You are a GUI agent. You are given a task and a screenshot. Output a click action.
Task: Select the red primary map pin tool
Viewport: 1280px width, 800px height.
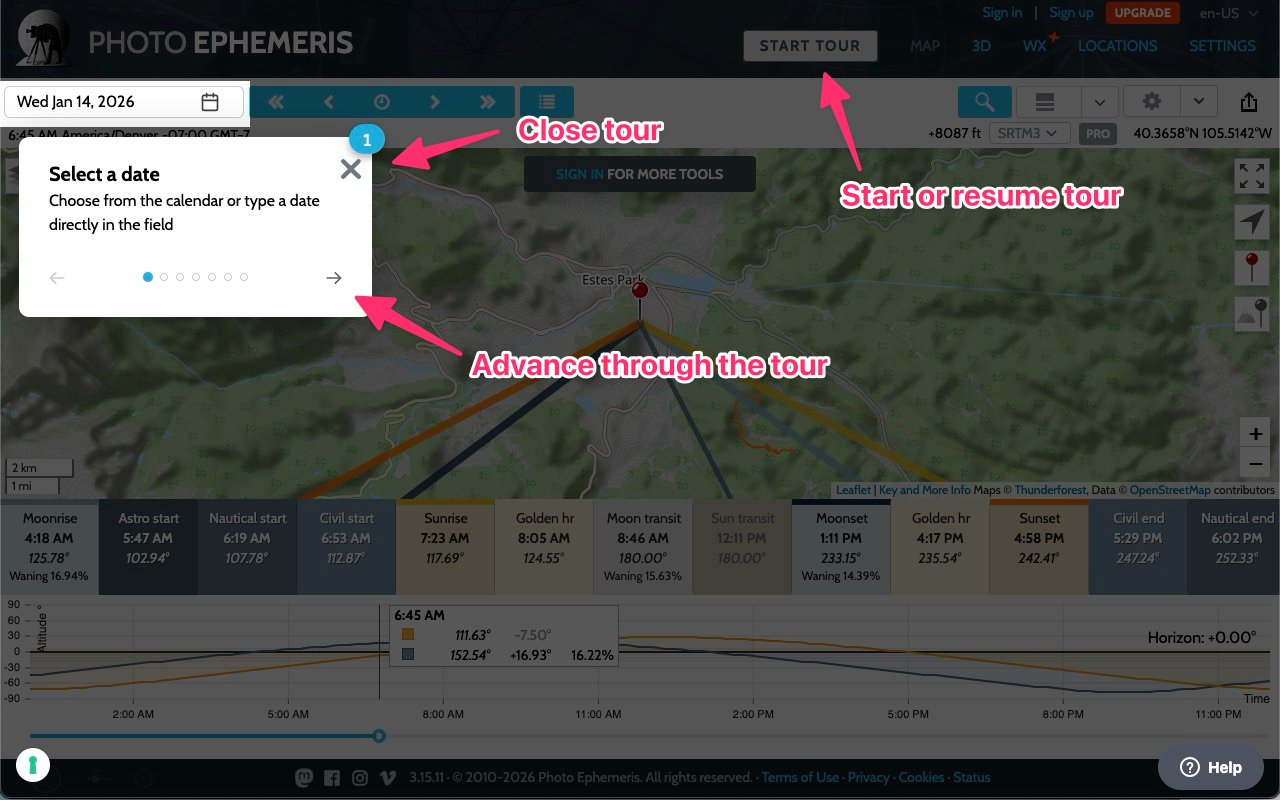(1252, 268)
